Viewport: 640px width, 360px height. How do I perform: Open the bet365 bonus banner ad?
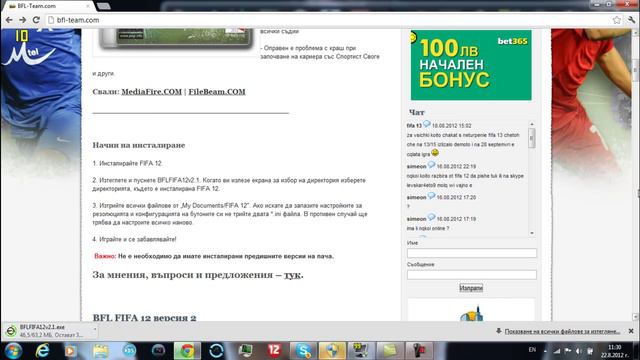click(x=471, y=64)
